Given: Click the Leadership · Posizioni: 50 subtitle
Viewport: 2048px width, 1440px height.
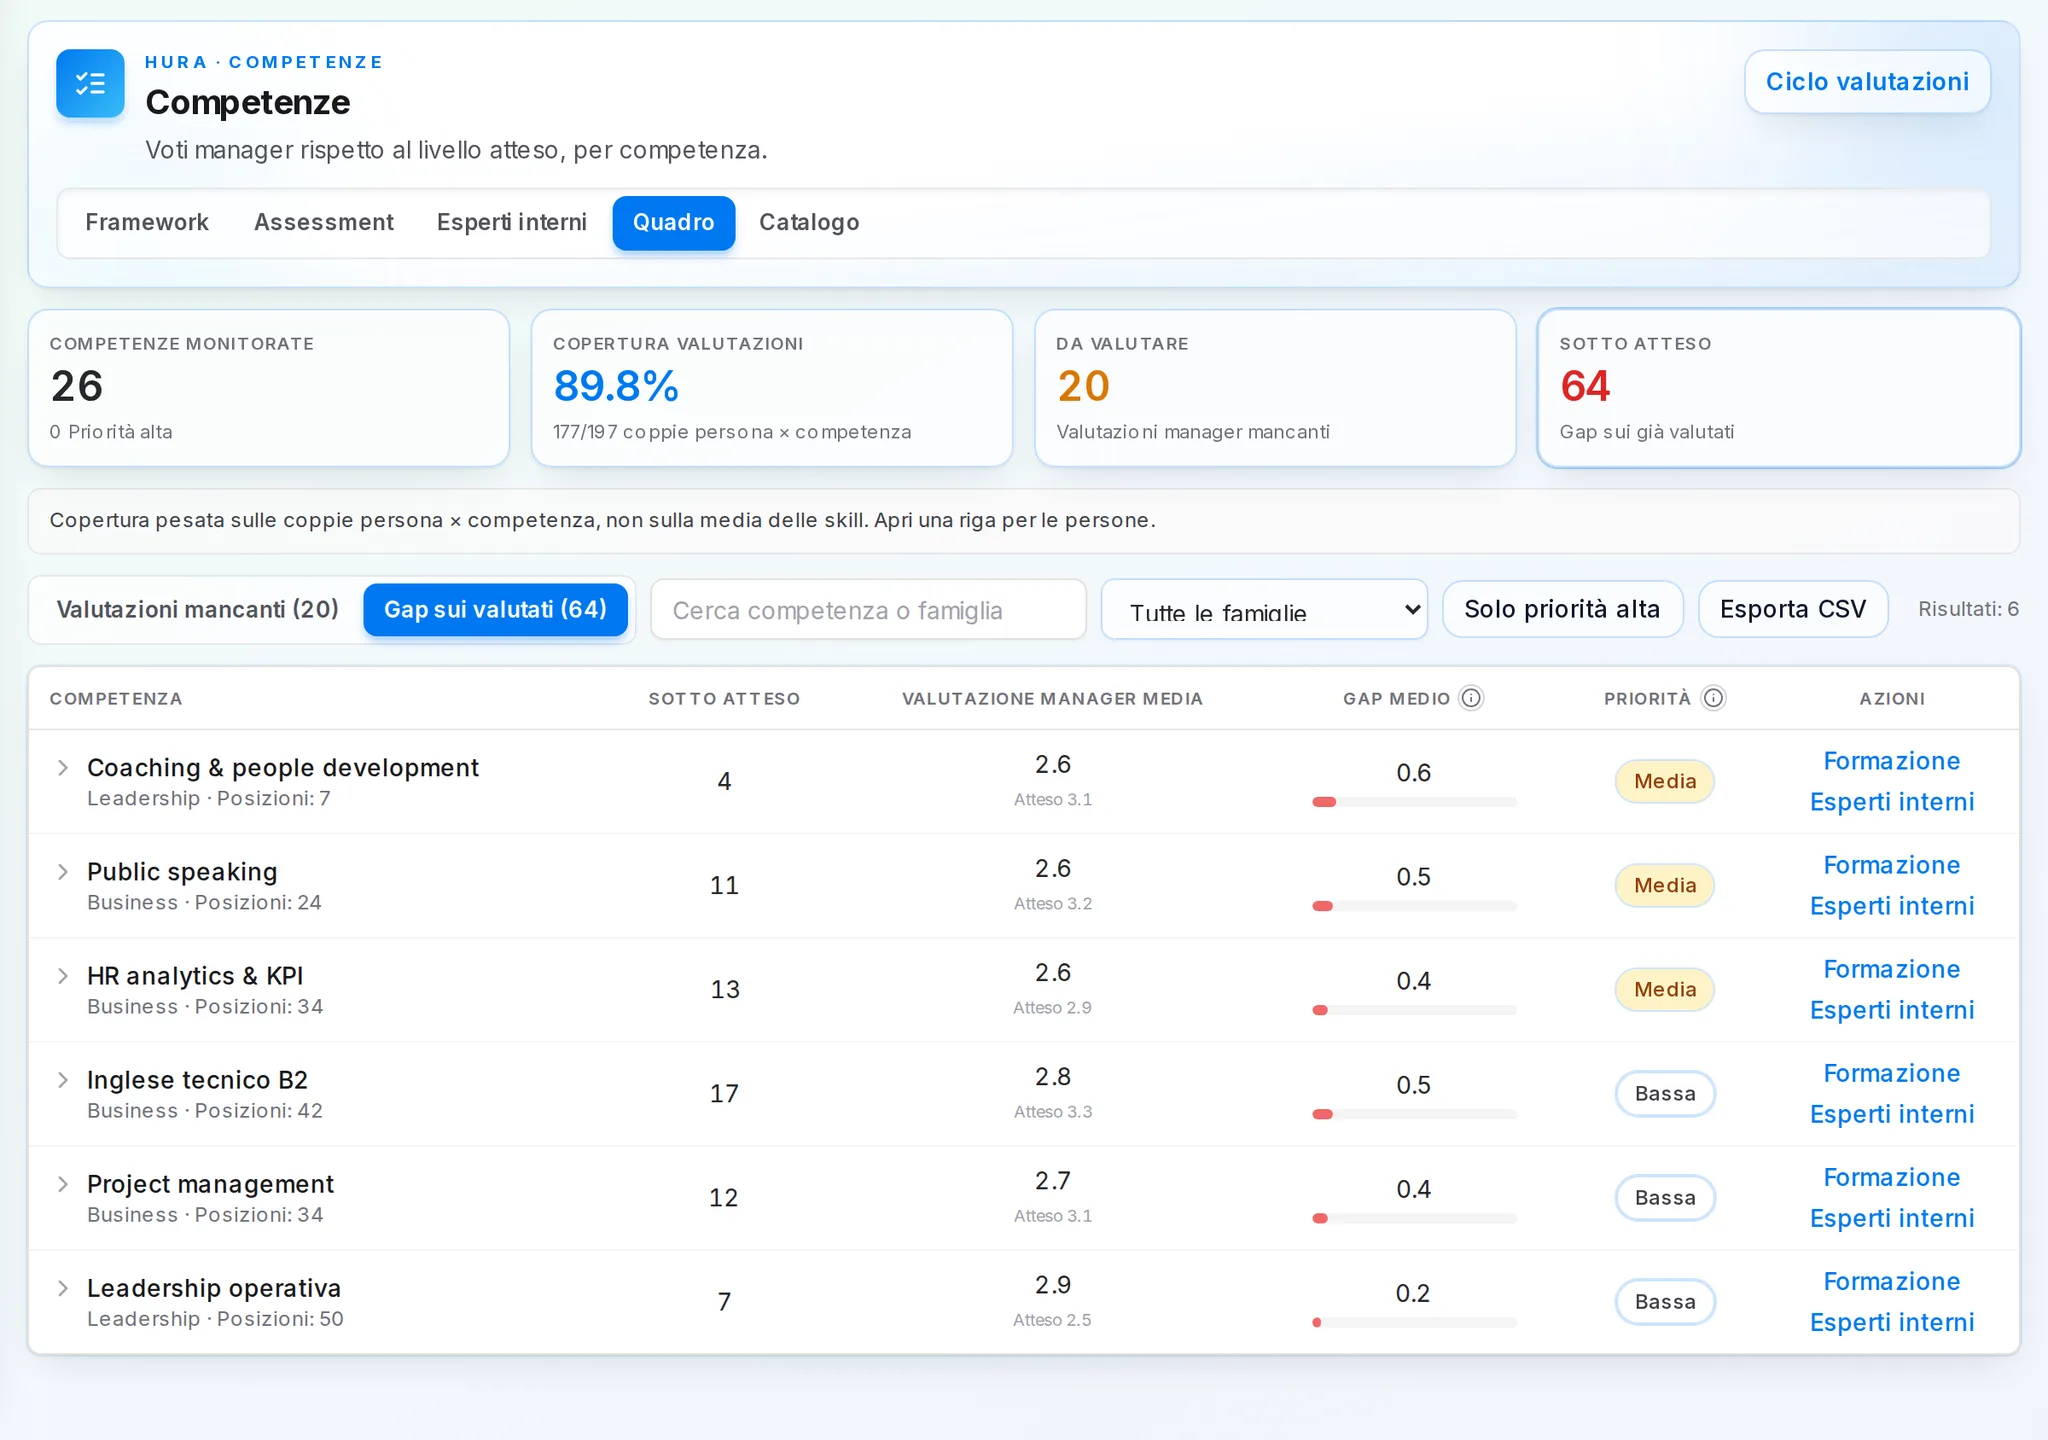Looking at the screenshot, I should point(215,1319).
